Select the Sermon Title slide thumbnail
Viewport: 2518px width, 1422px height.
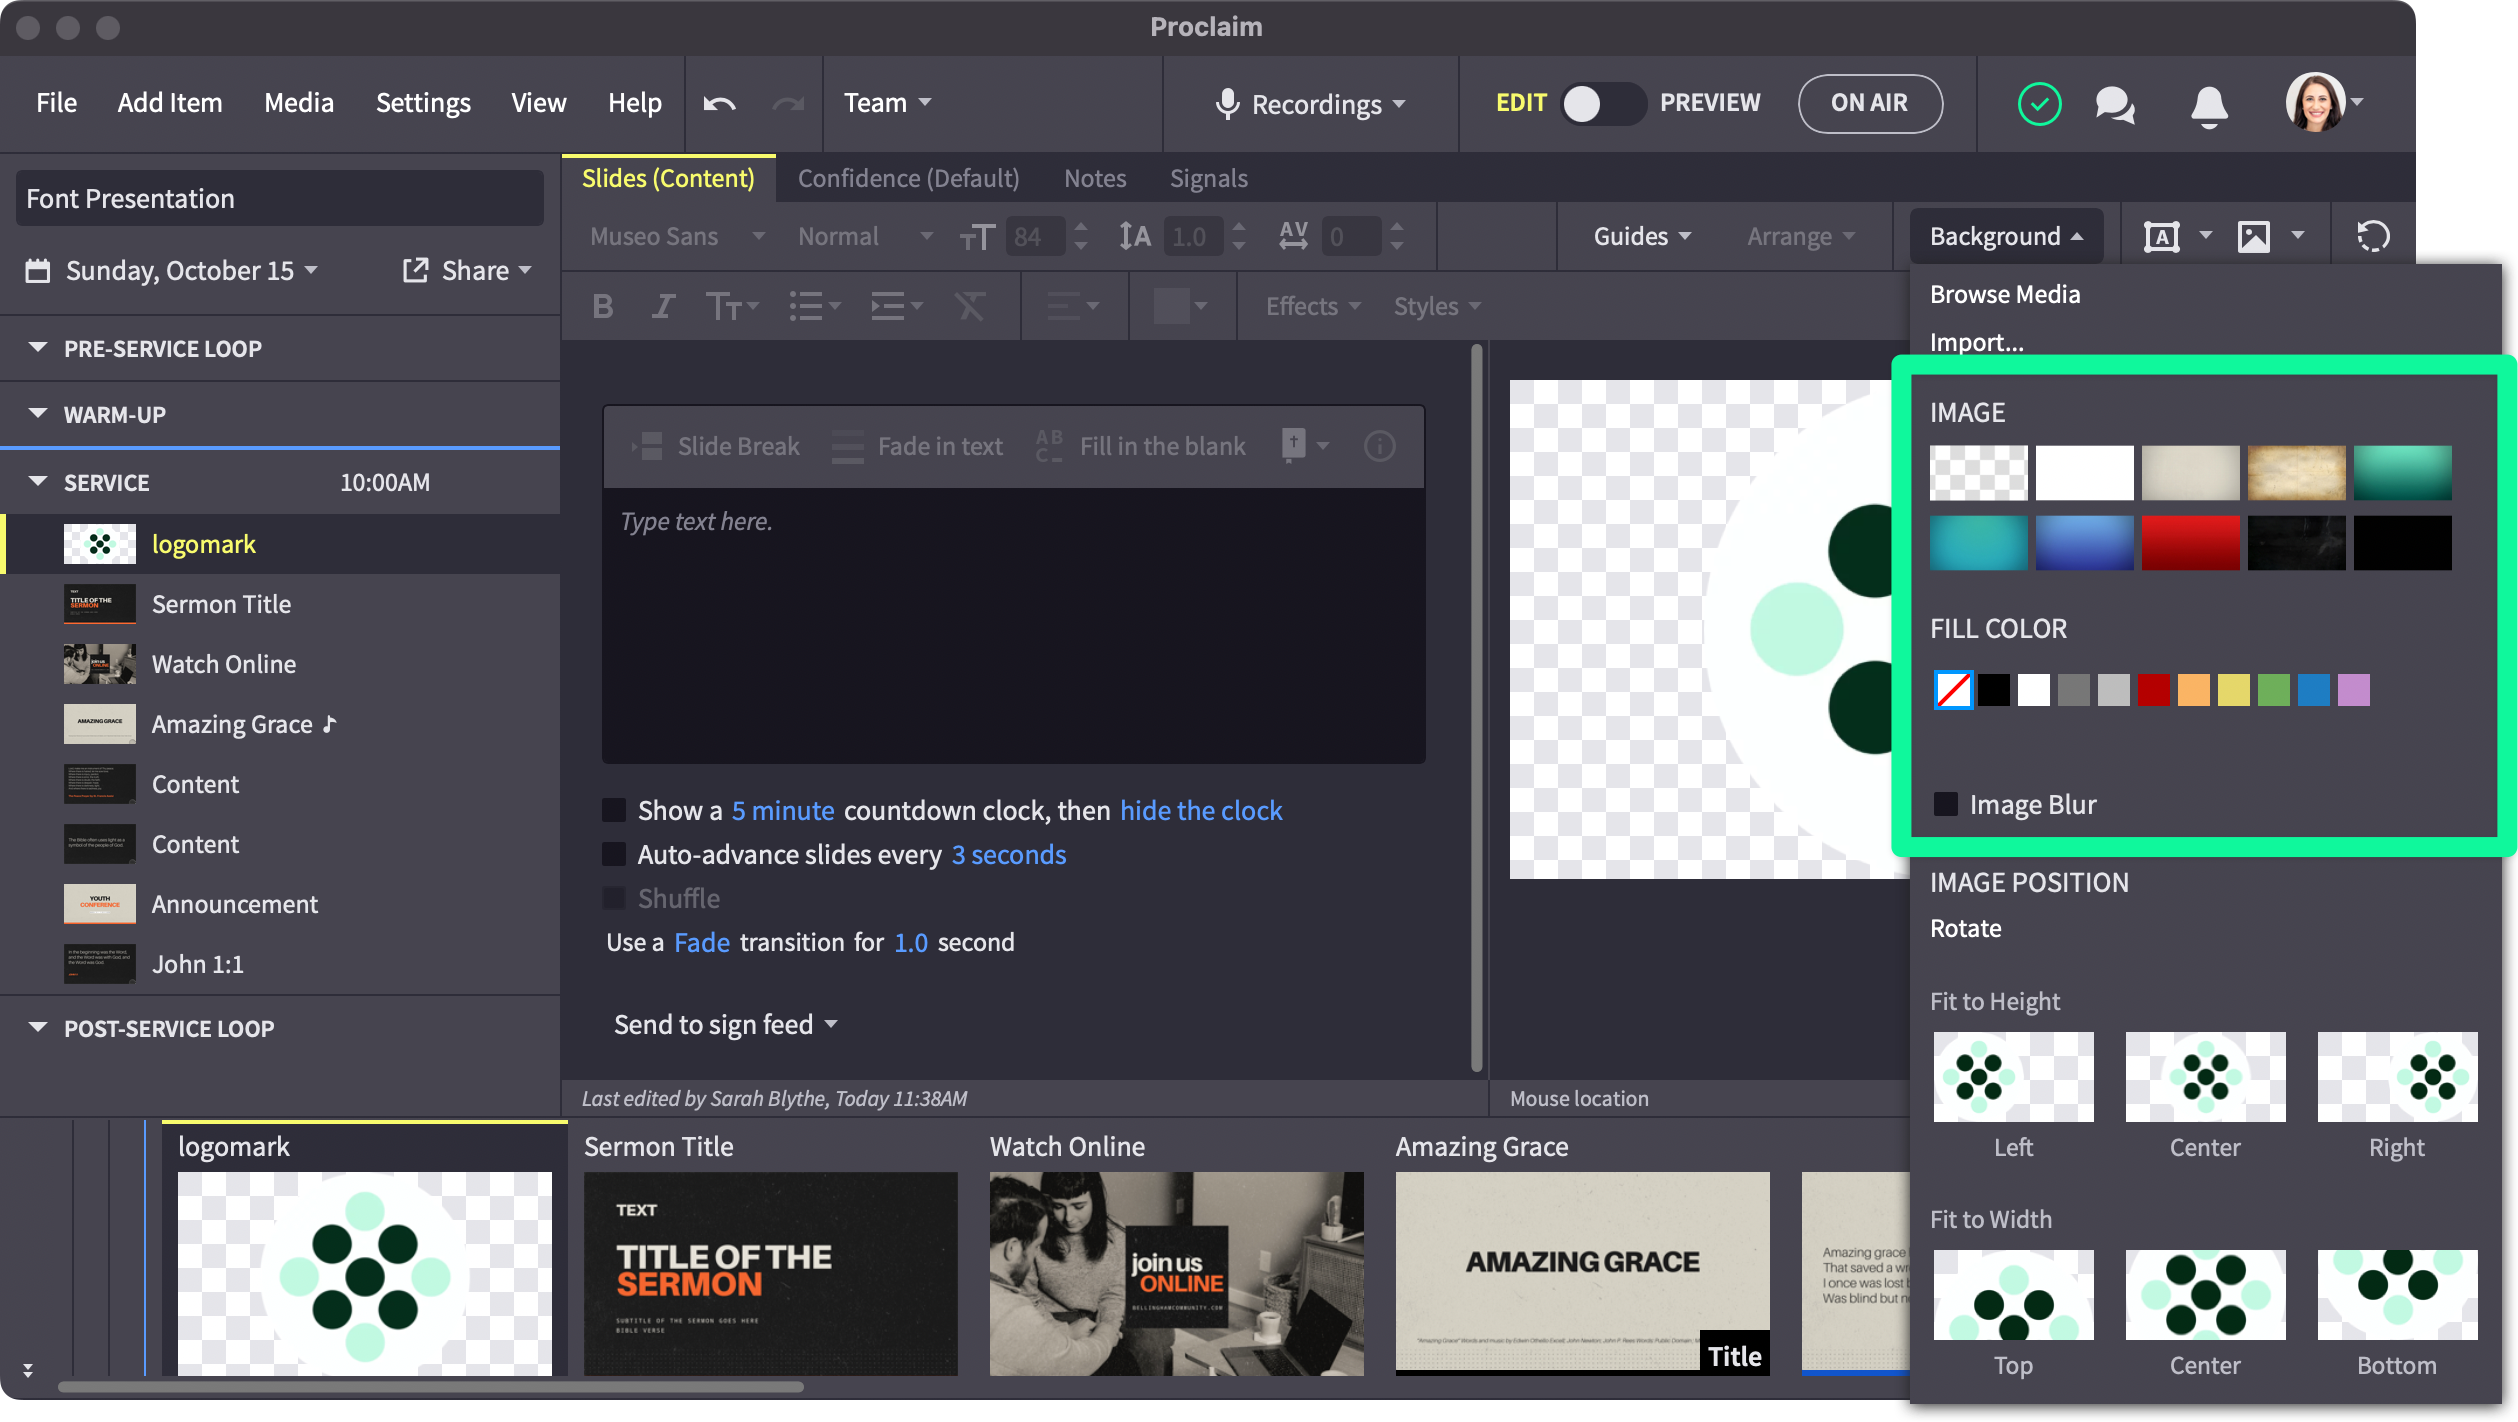770,1273
